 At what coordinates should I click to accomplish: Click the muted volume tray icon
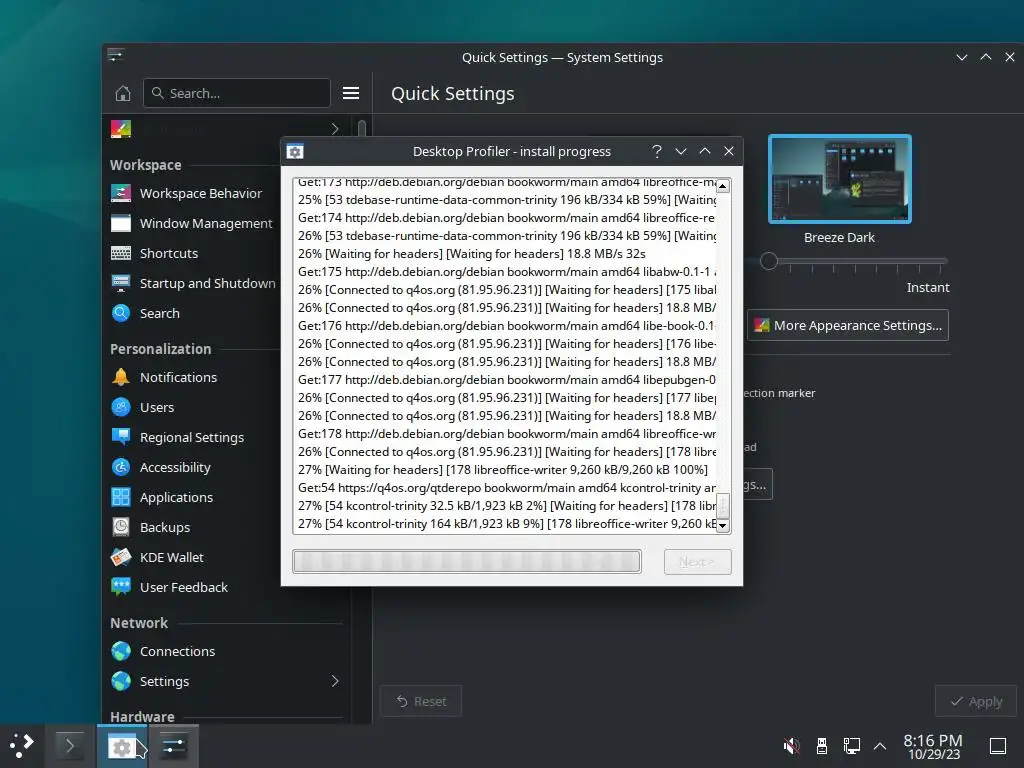tap(792, 746)
